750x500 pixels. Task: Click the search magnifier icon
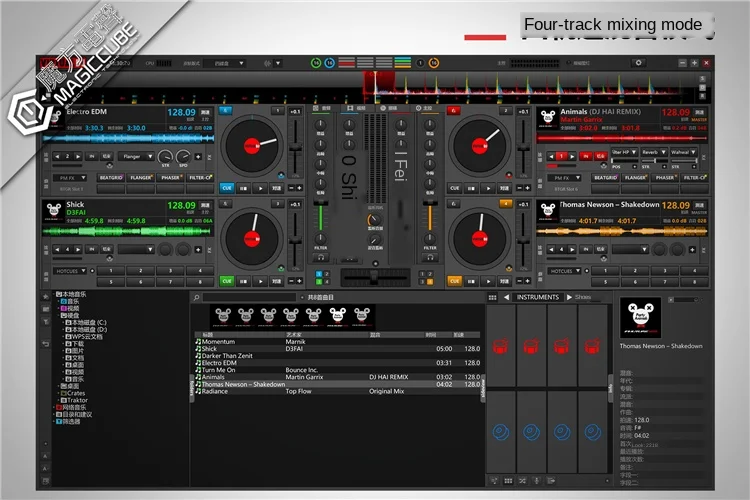point(196,298)
